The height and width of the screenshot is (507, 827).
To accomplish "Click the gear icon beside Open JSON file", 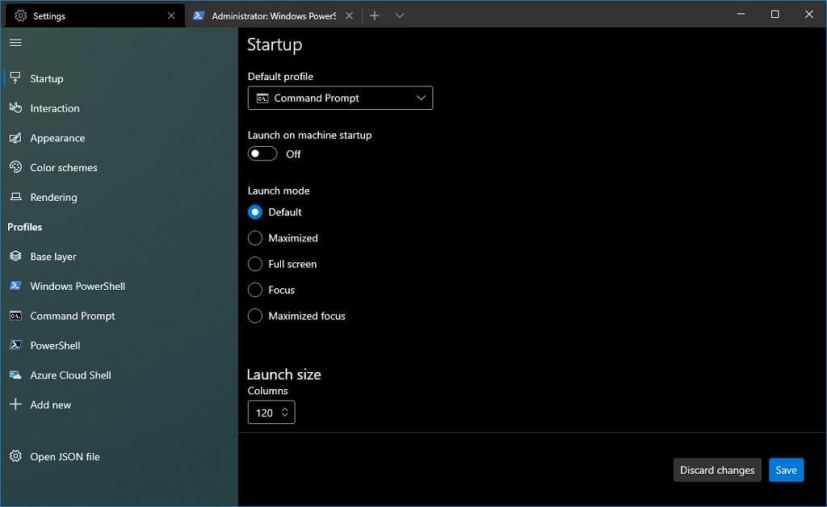I will pyautogui.click(x=15, y=456).
